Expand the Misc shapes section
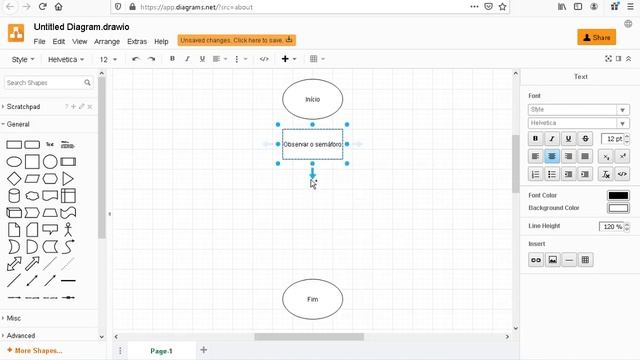Viewport: 640px width, 360px height. (x=13, y=318)
